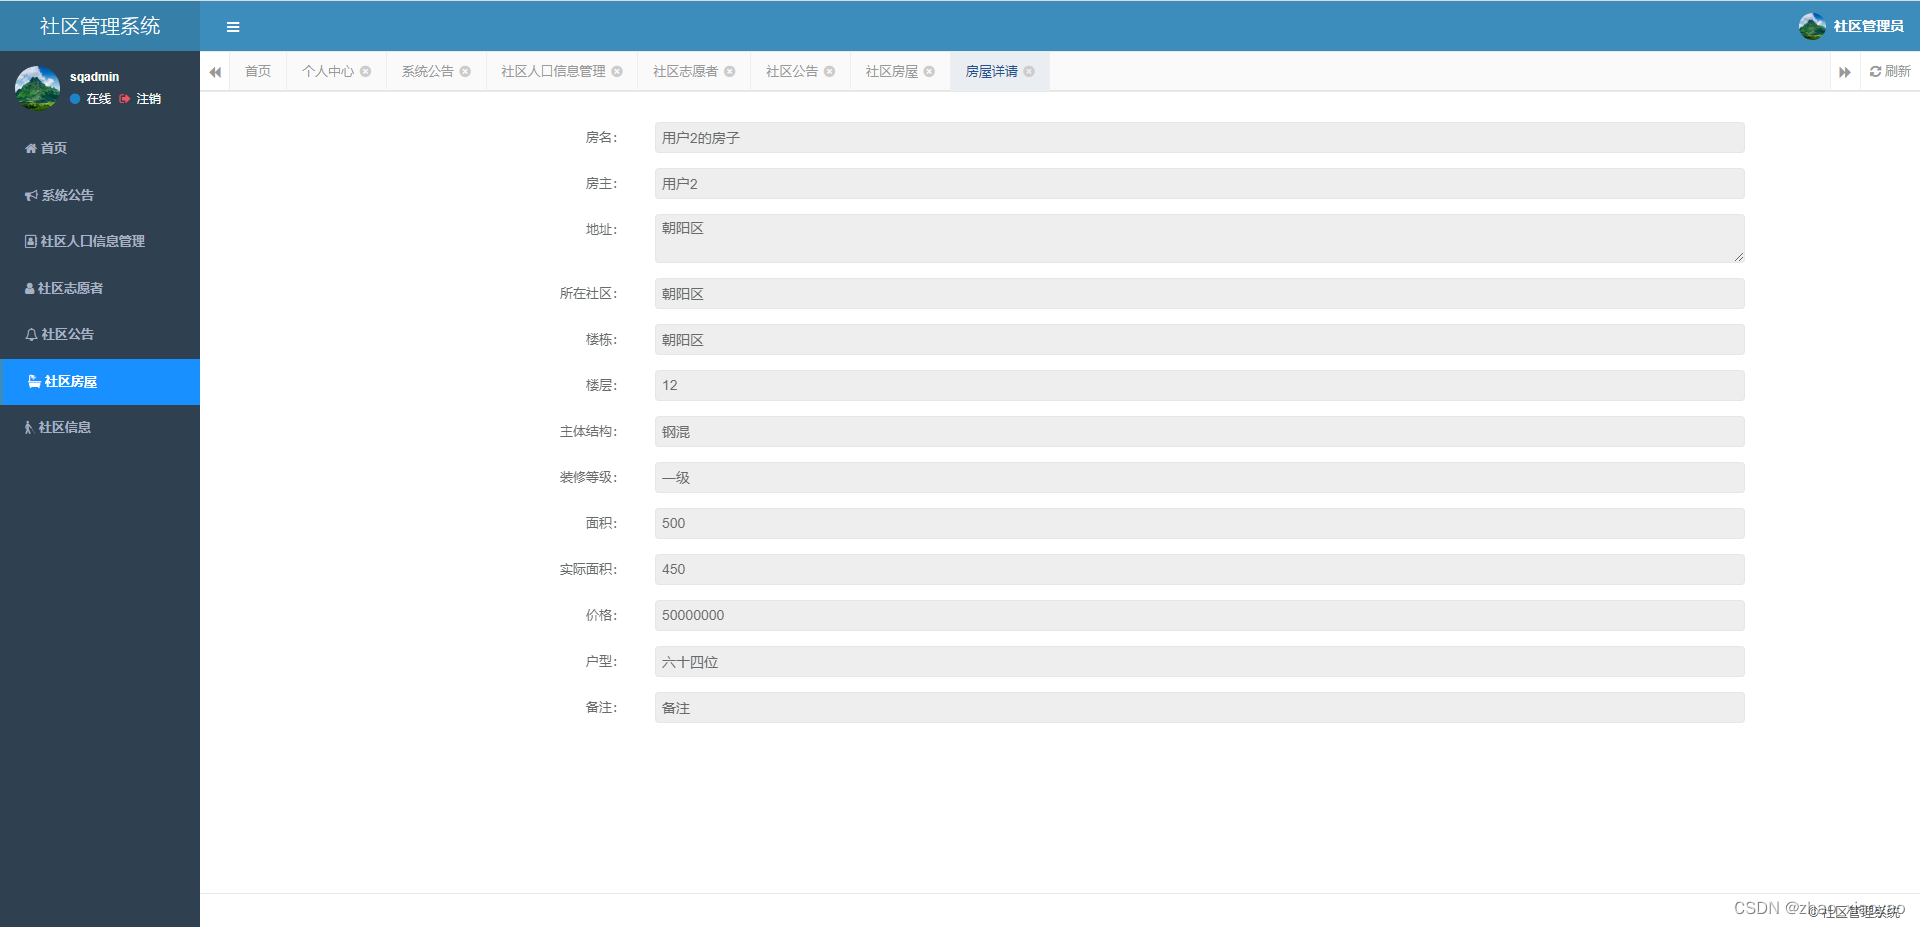Close the 社区公告 tab

pyautogui.click(x=830, y=71)
